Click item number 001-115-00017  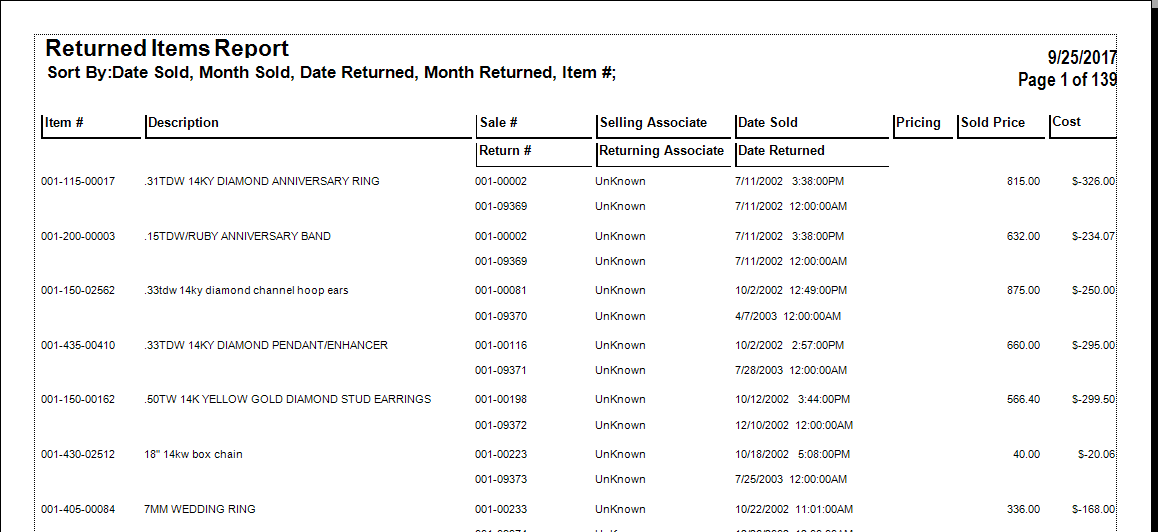(x=78, y=182)
